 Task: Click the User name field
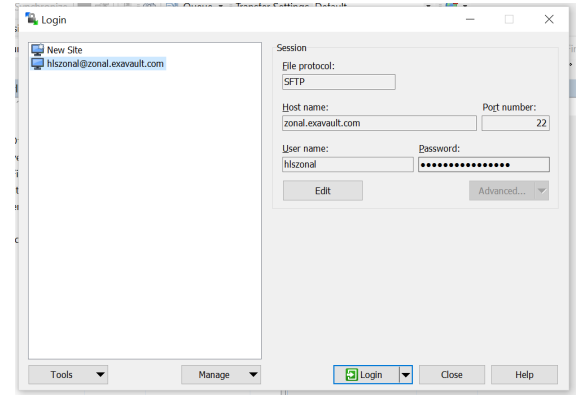tap(347, 164)
